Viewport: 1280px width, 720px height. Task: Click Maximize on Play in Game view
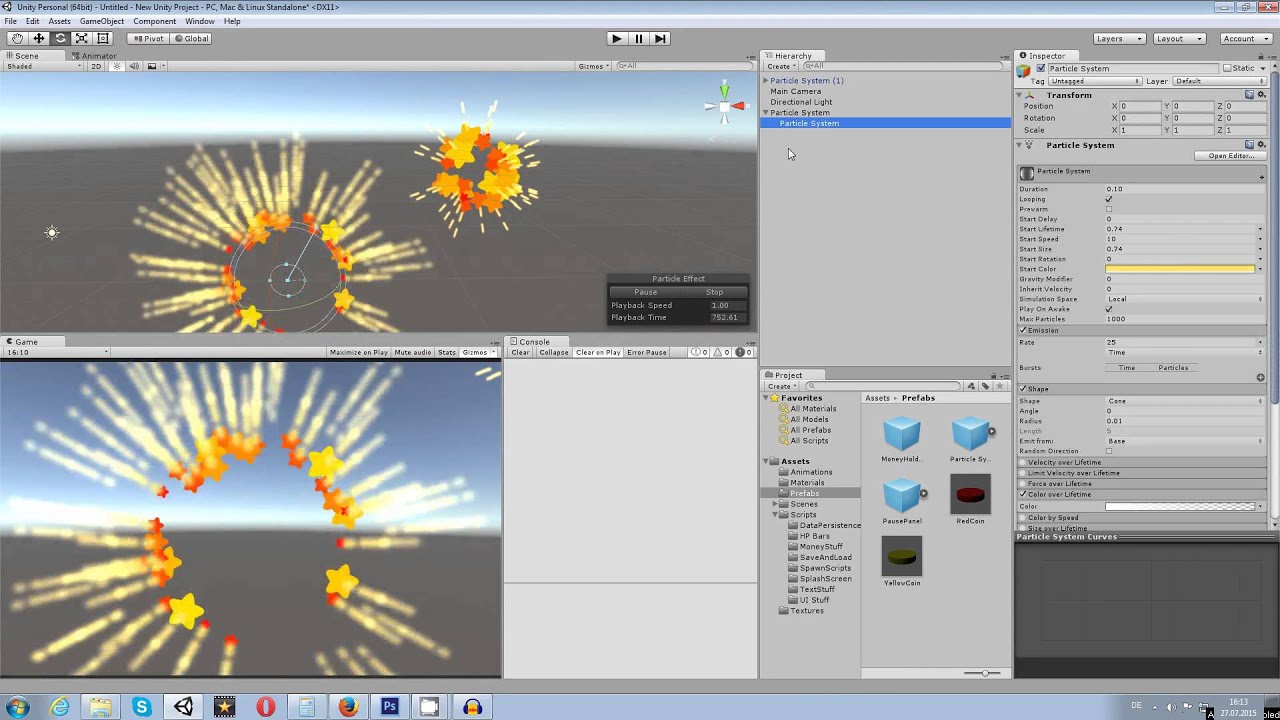coord(358,352)
